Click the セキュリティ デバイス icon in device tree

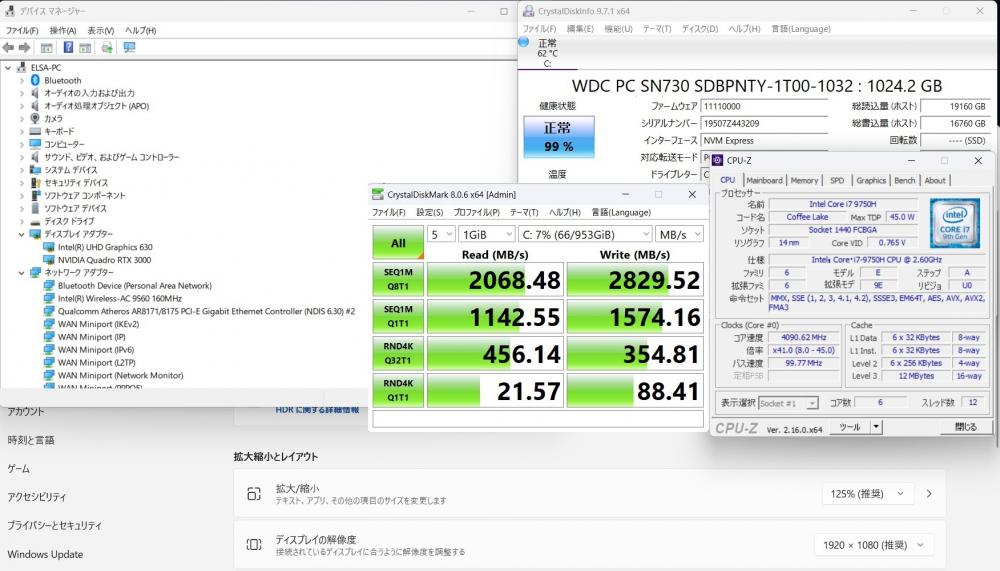(x=36, y=182)
